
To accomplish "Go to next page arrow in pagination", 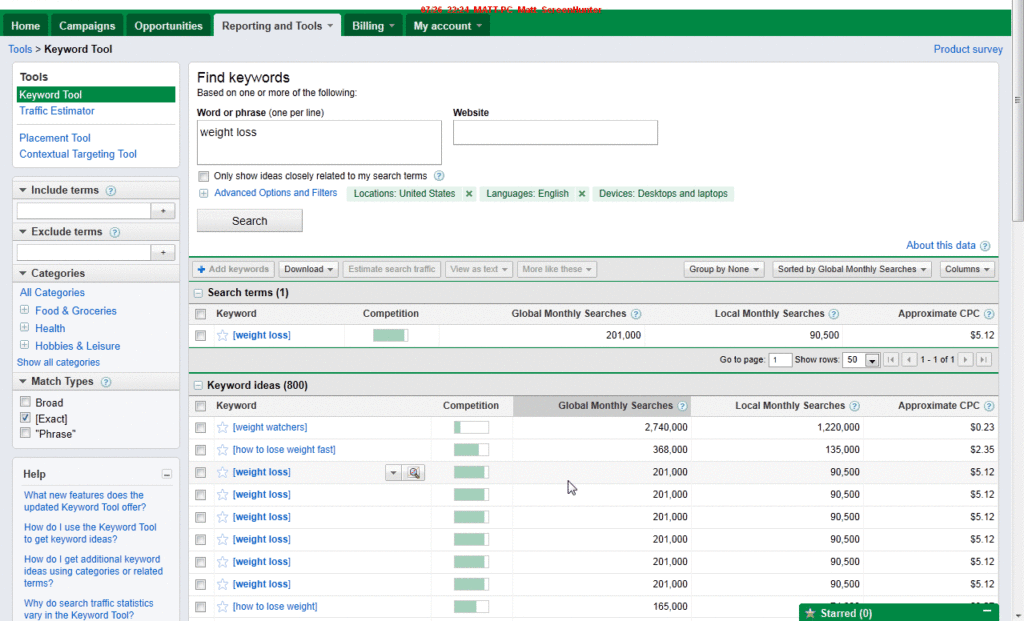I will [x=966, y=360].
